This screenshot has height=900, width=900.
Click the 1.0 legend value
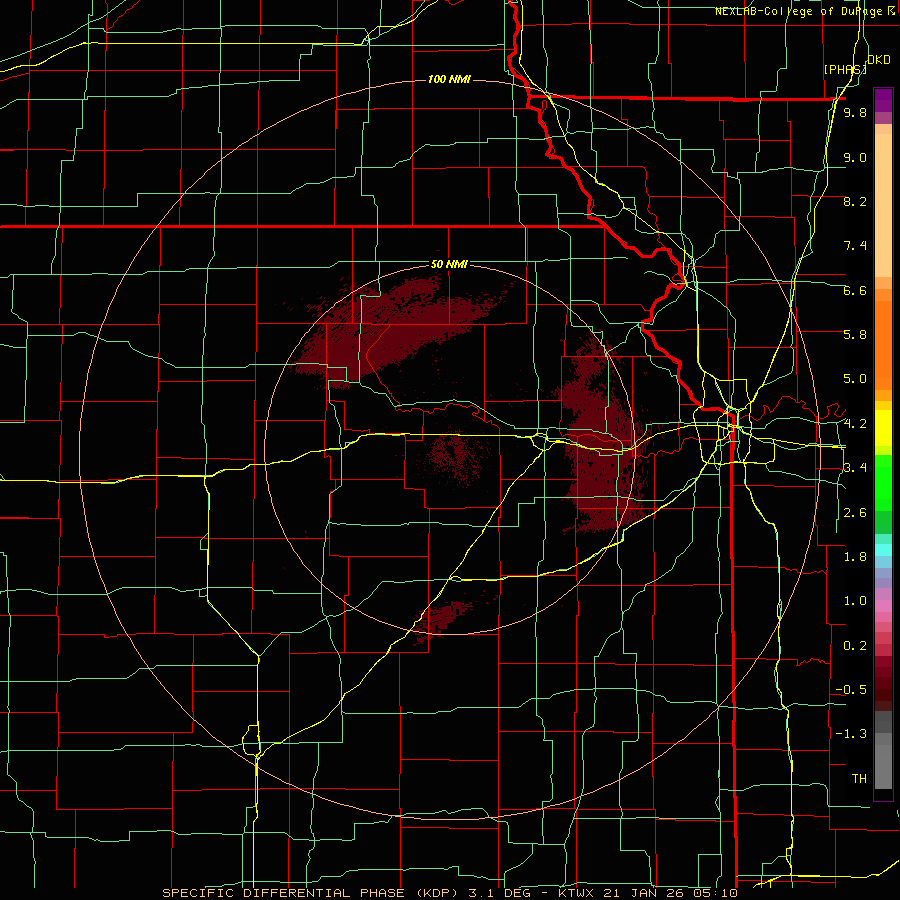coord(855,602)
